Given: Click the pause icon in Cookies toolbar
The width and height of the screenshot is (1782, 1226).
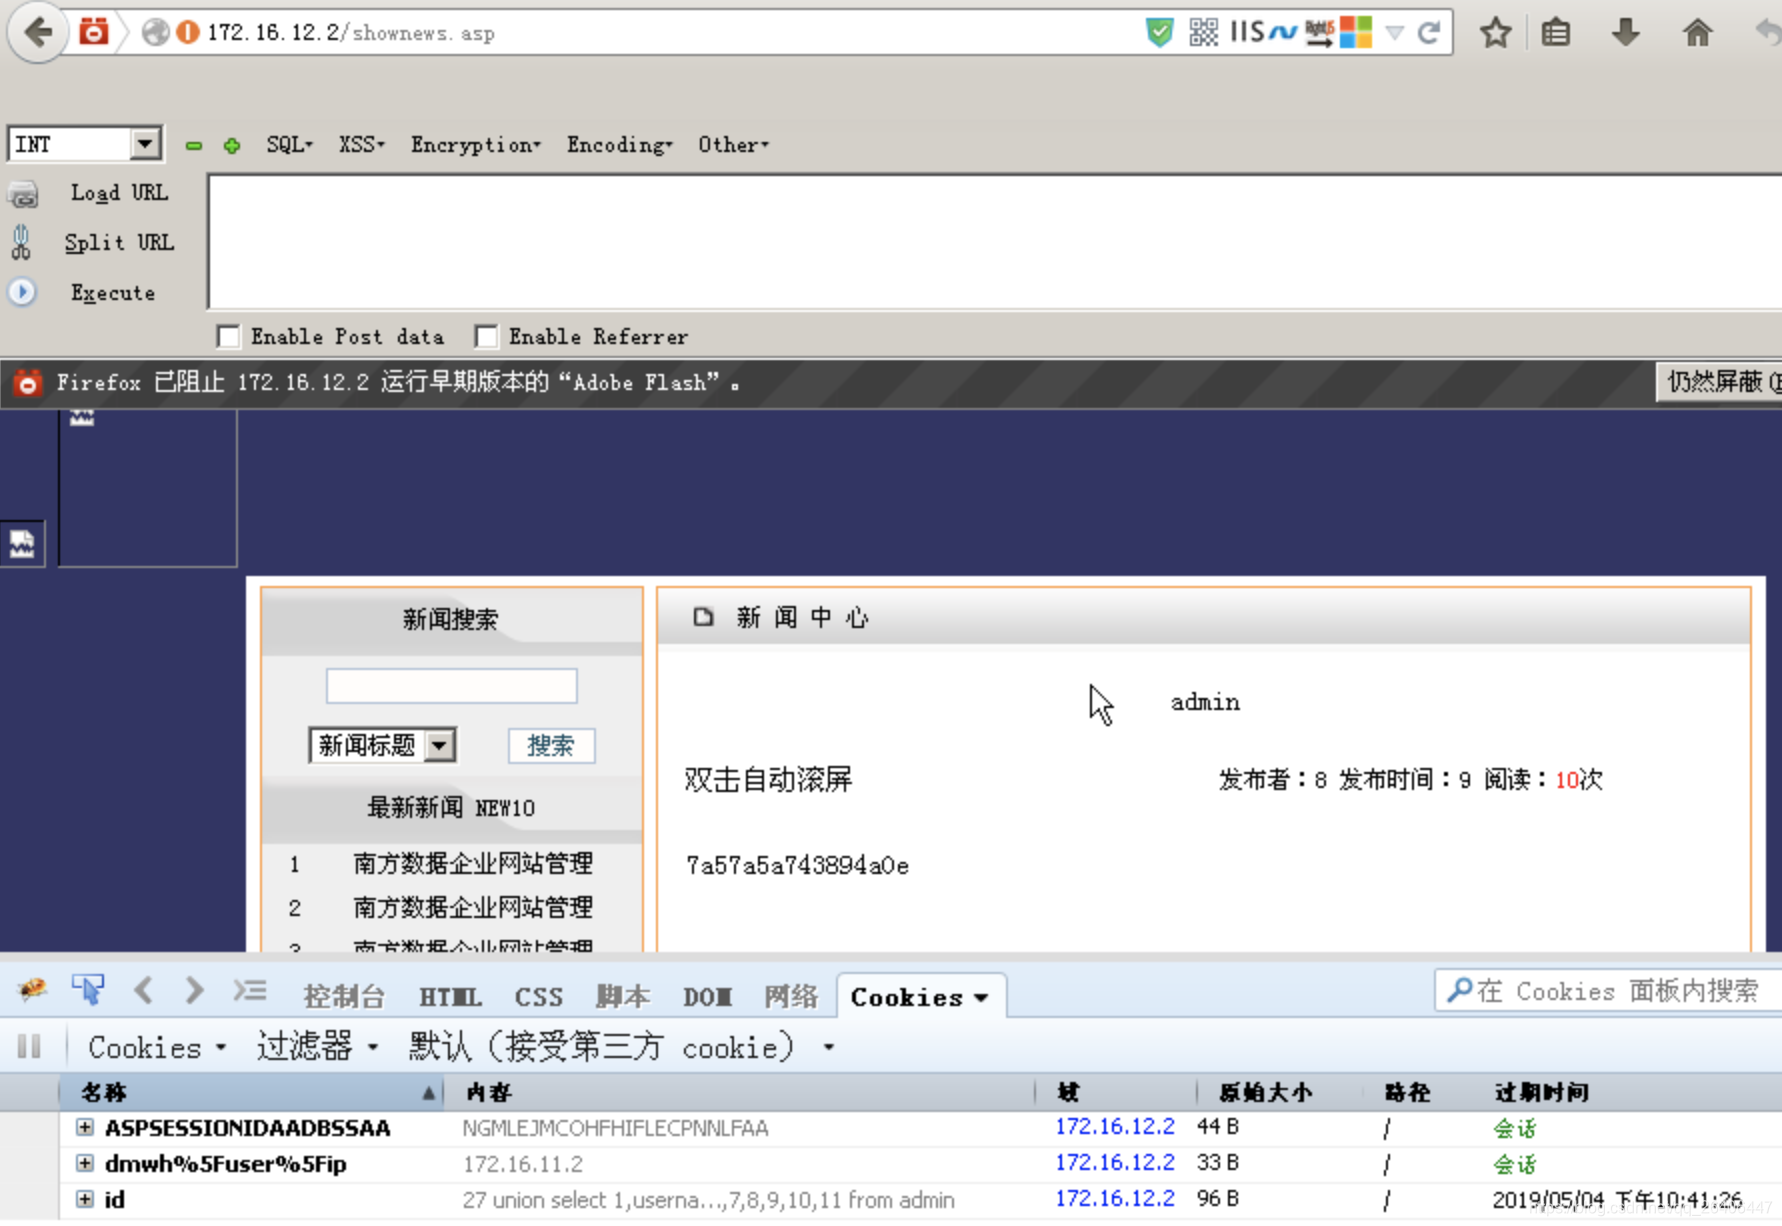Looking at the screenshot, I should (x=29, y=1047).
